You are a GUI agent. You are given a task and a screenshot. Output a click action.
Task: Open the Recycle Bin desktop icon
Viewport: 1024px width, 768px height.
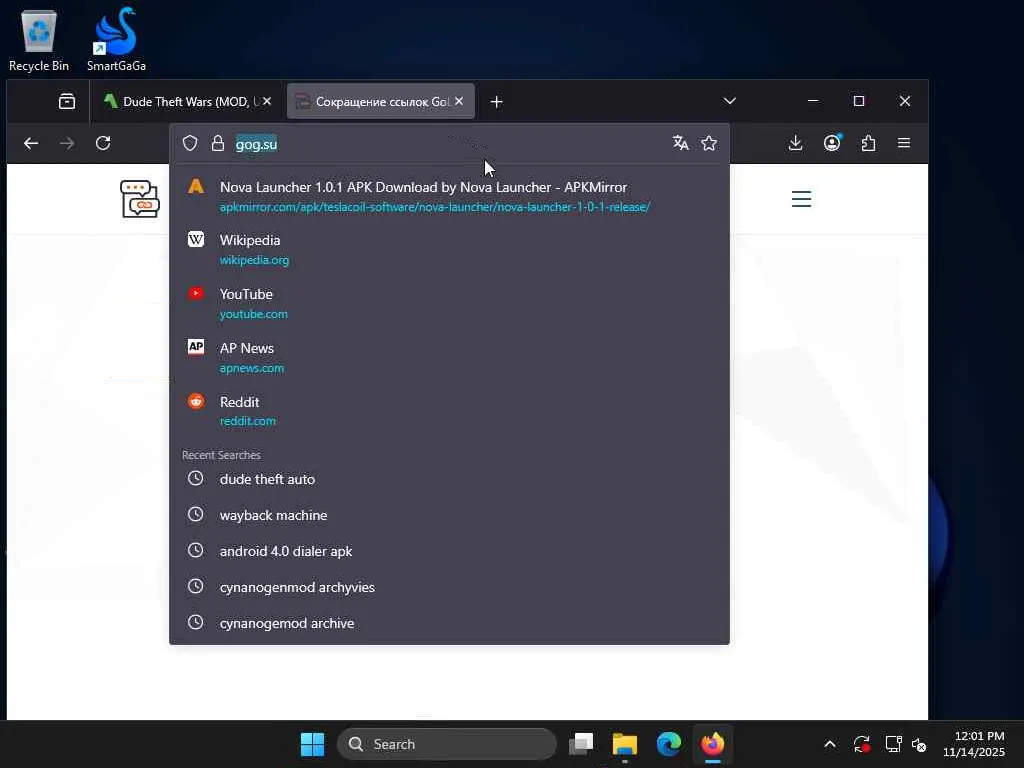click(x=39, y=40)
